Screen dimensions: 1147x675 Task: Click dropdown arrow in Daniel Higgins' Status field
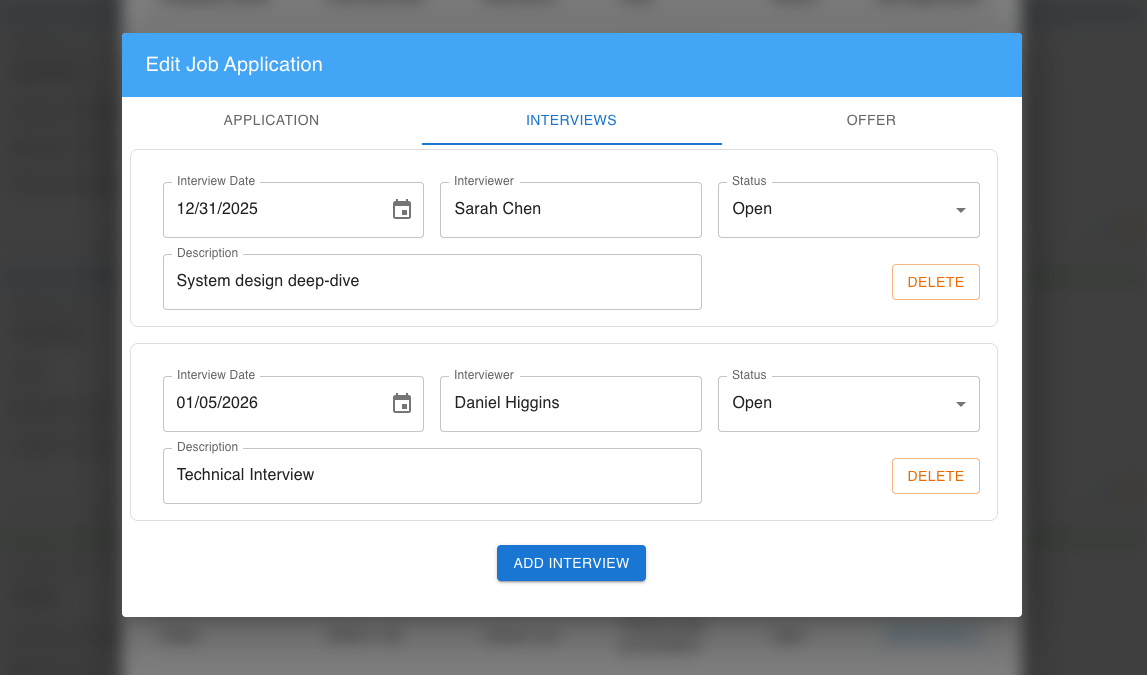click(960, 404)
